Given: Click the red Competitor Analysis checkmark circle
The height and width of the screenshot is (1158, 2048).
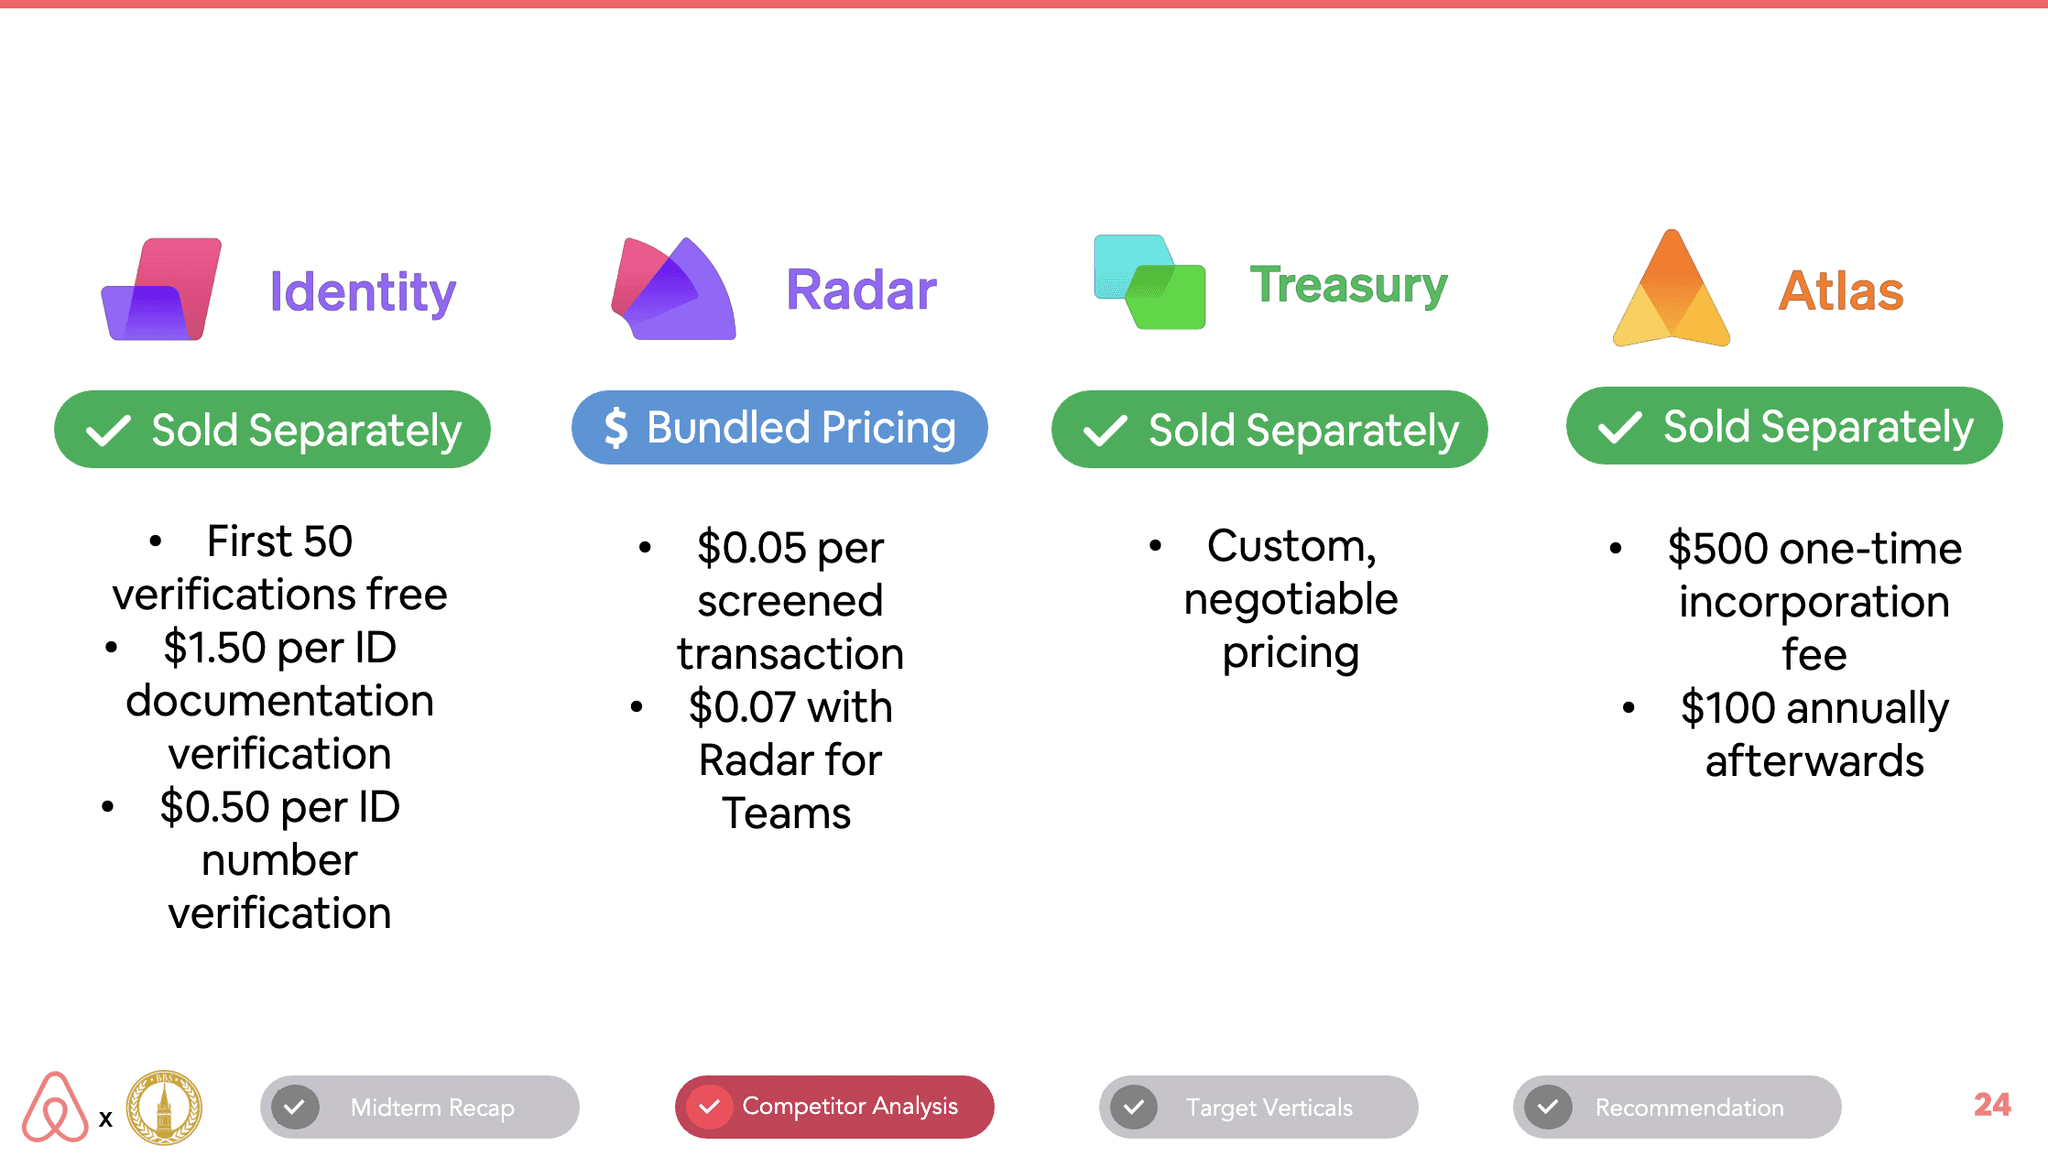Looking at the screenshot, I should point(709,1107).
